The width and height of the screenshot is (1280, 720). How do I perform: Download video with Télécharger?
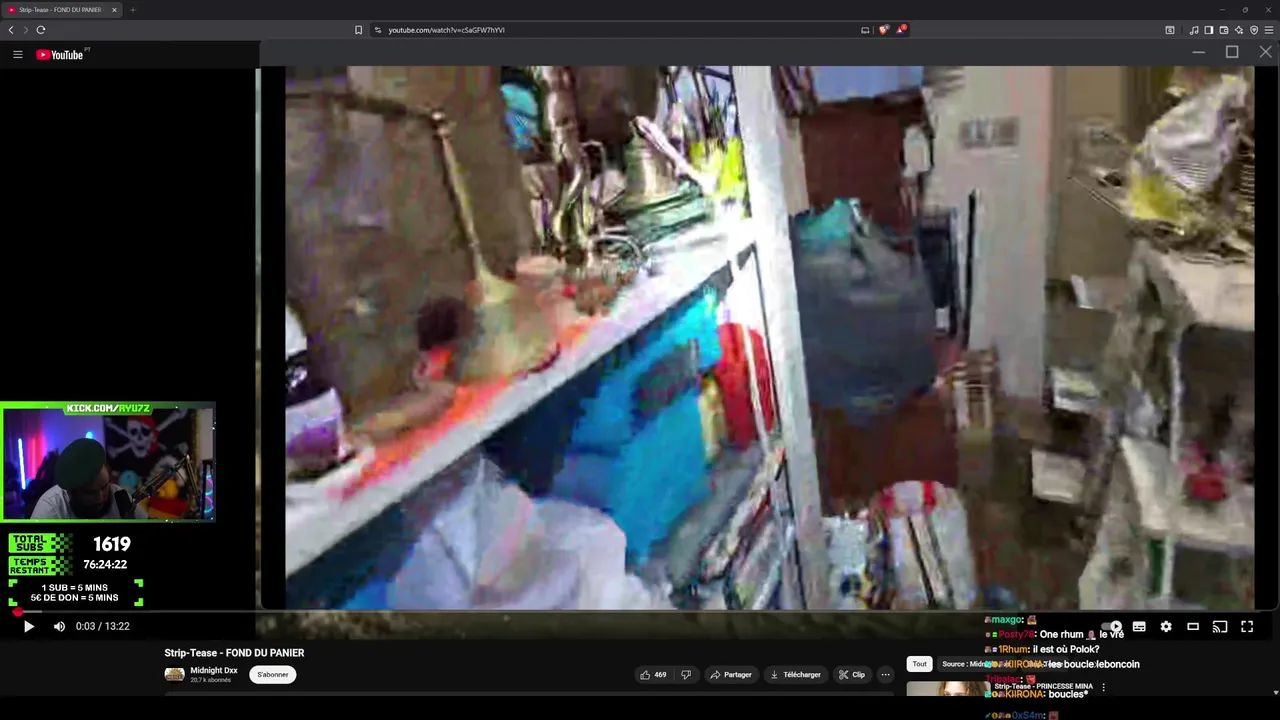tap(795, 675)
